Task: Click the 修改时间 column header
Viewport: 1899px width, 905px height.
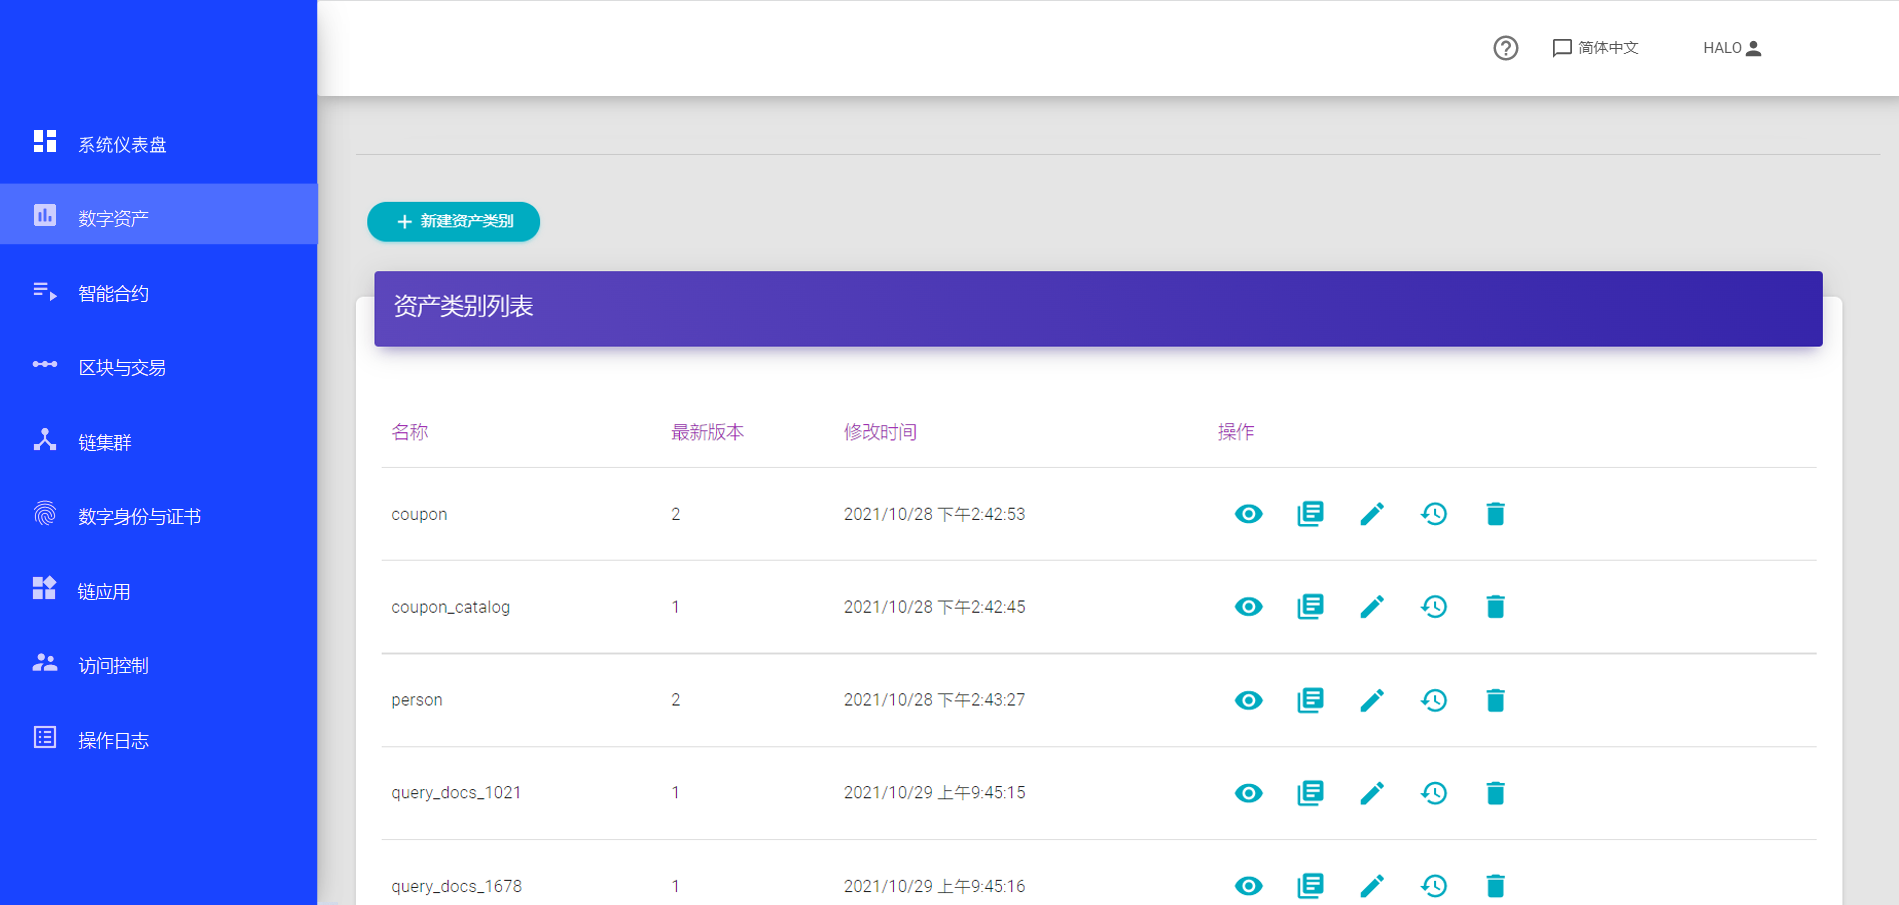Action: (x=880, y=432)
